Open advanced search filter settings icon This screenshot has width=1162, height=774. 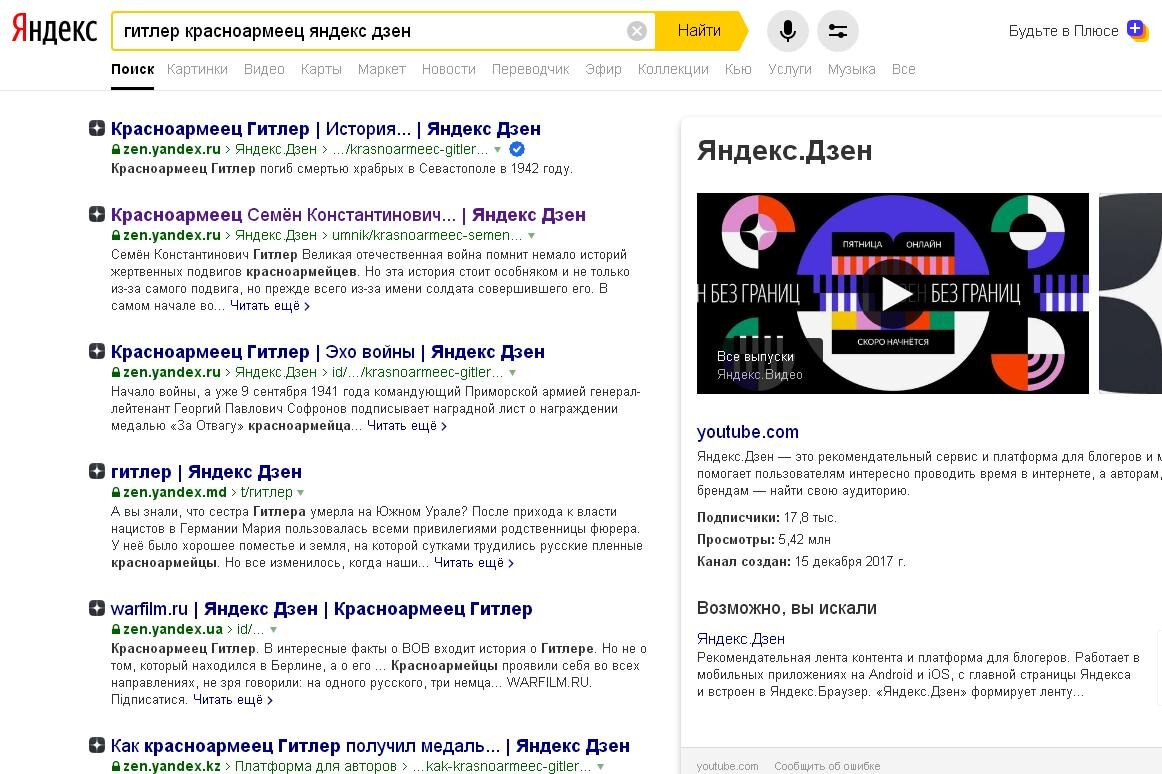point(837,31)
